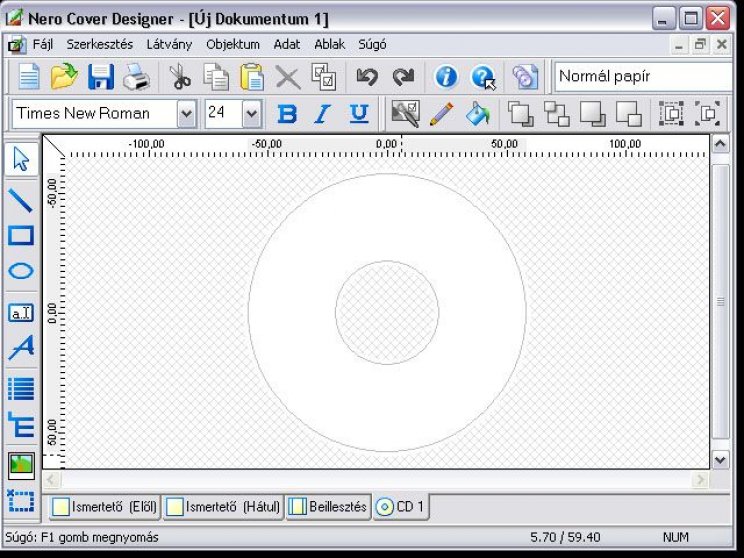Click the overlapping-squares icon next to bring-to-front
This screenshot has width=744, height=558.
coord(556,114)
